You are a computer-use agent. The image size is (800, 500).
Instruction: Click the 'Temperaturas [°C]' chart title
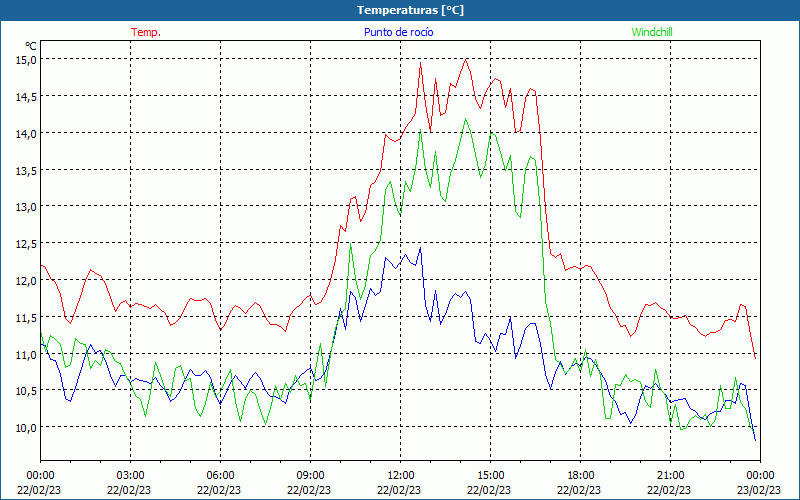click(x=410, y=10)
